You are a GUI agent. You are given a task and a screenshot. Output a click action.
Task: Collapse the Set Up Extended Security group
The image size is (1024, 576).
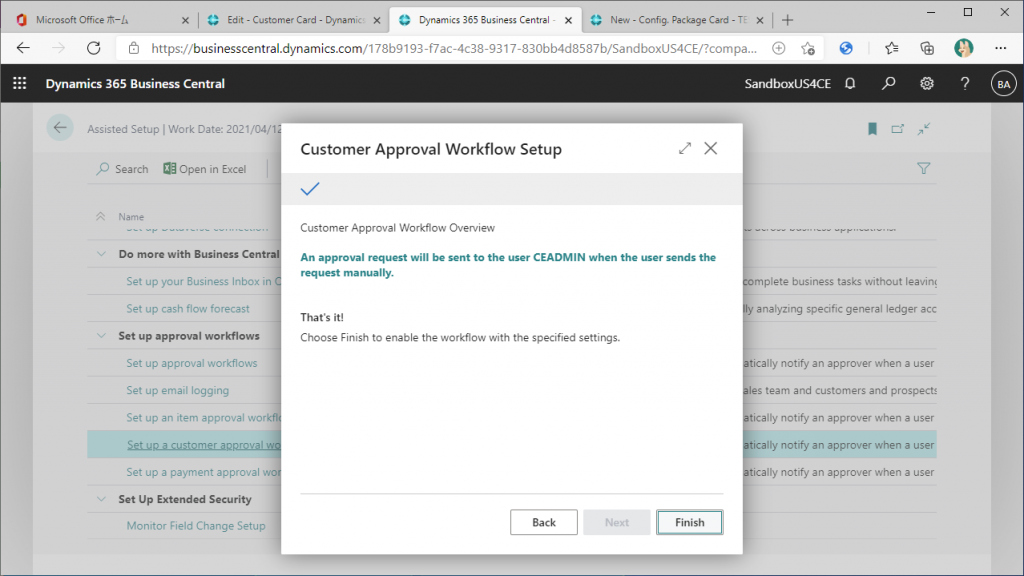click(101, 499)
